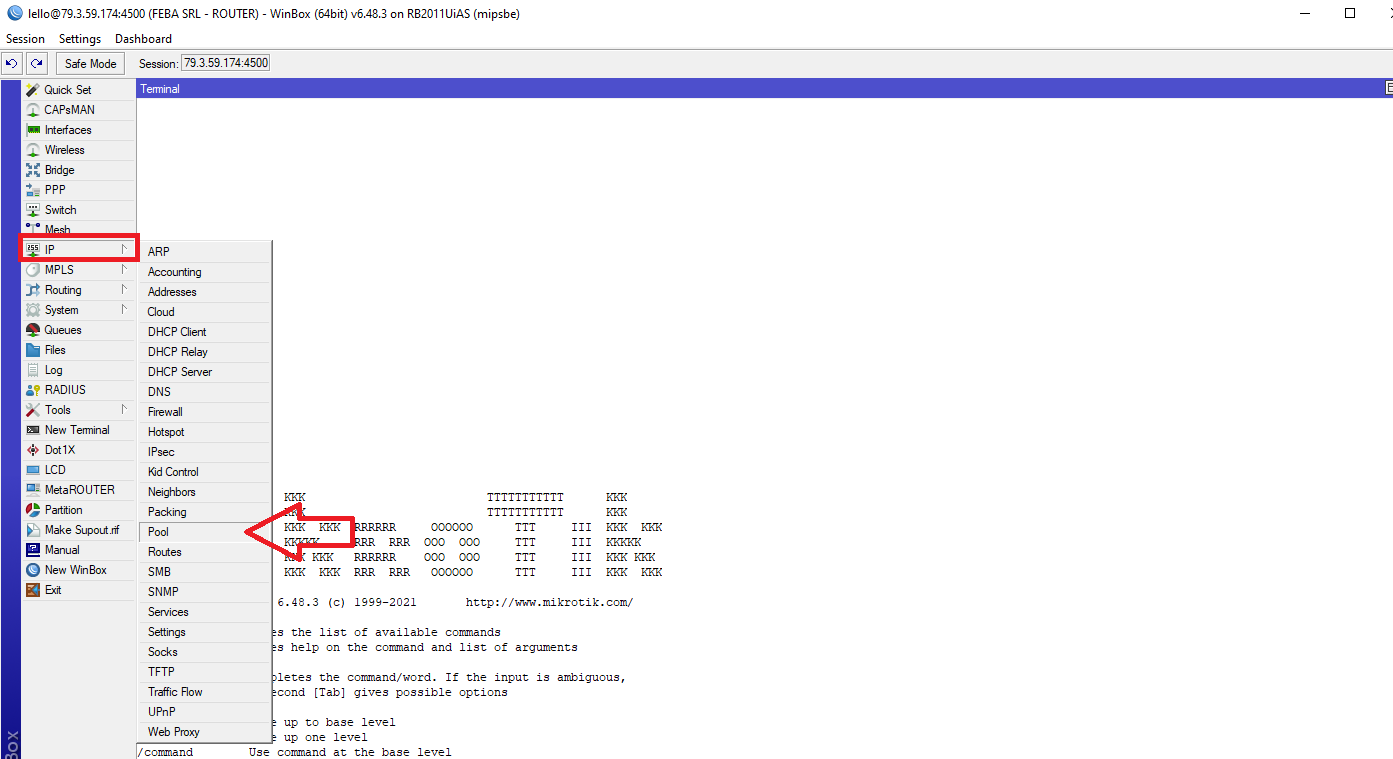Open Cloud in the IP submenu
1393x759 pixels.
click(x=205, y=312)
